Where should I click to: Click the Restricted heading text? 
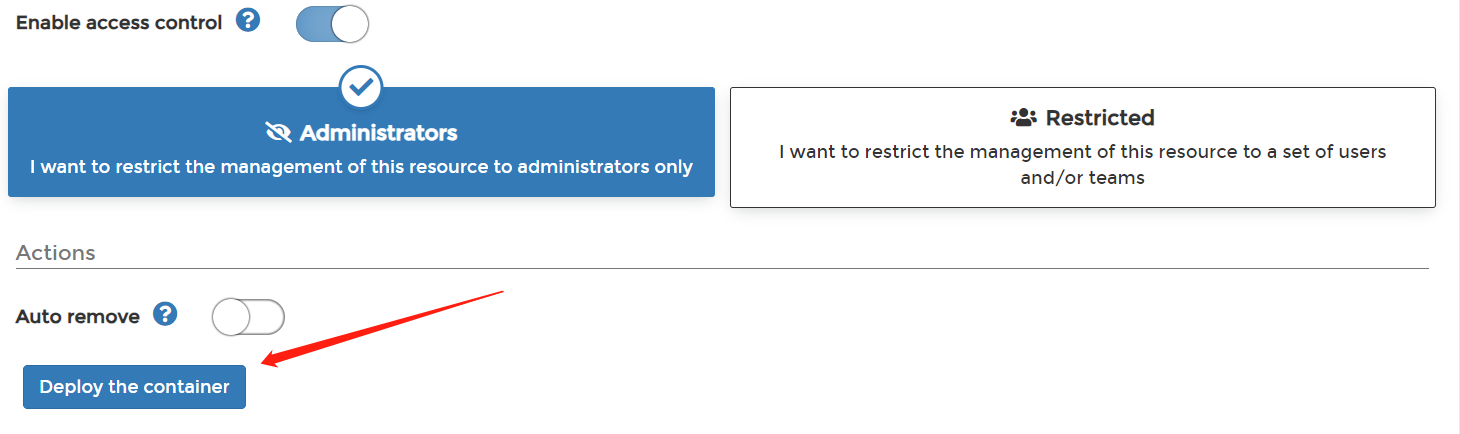(1100, 118)
